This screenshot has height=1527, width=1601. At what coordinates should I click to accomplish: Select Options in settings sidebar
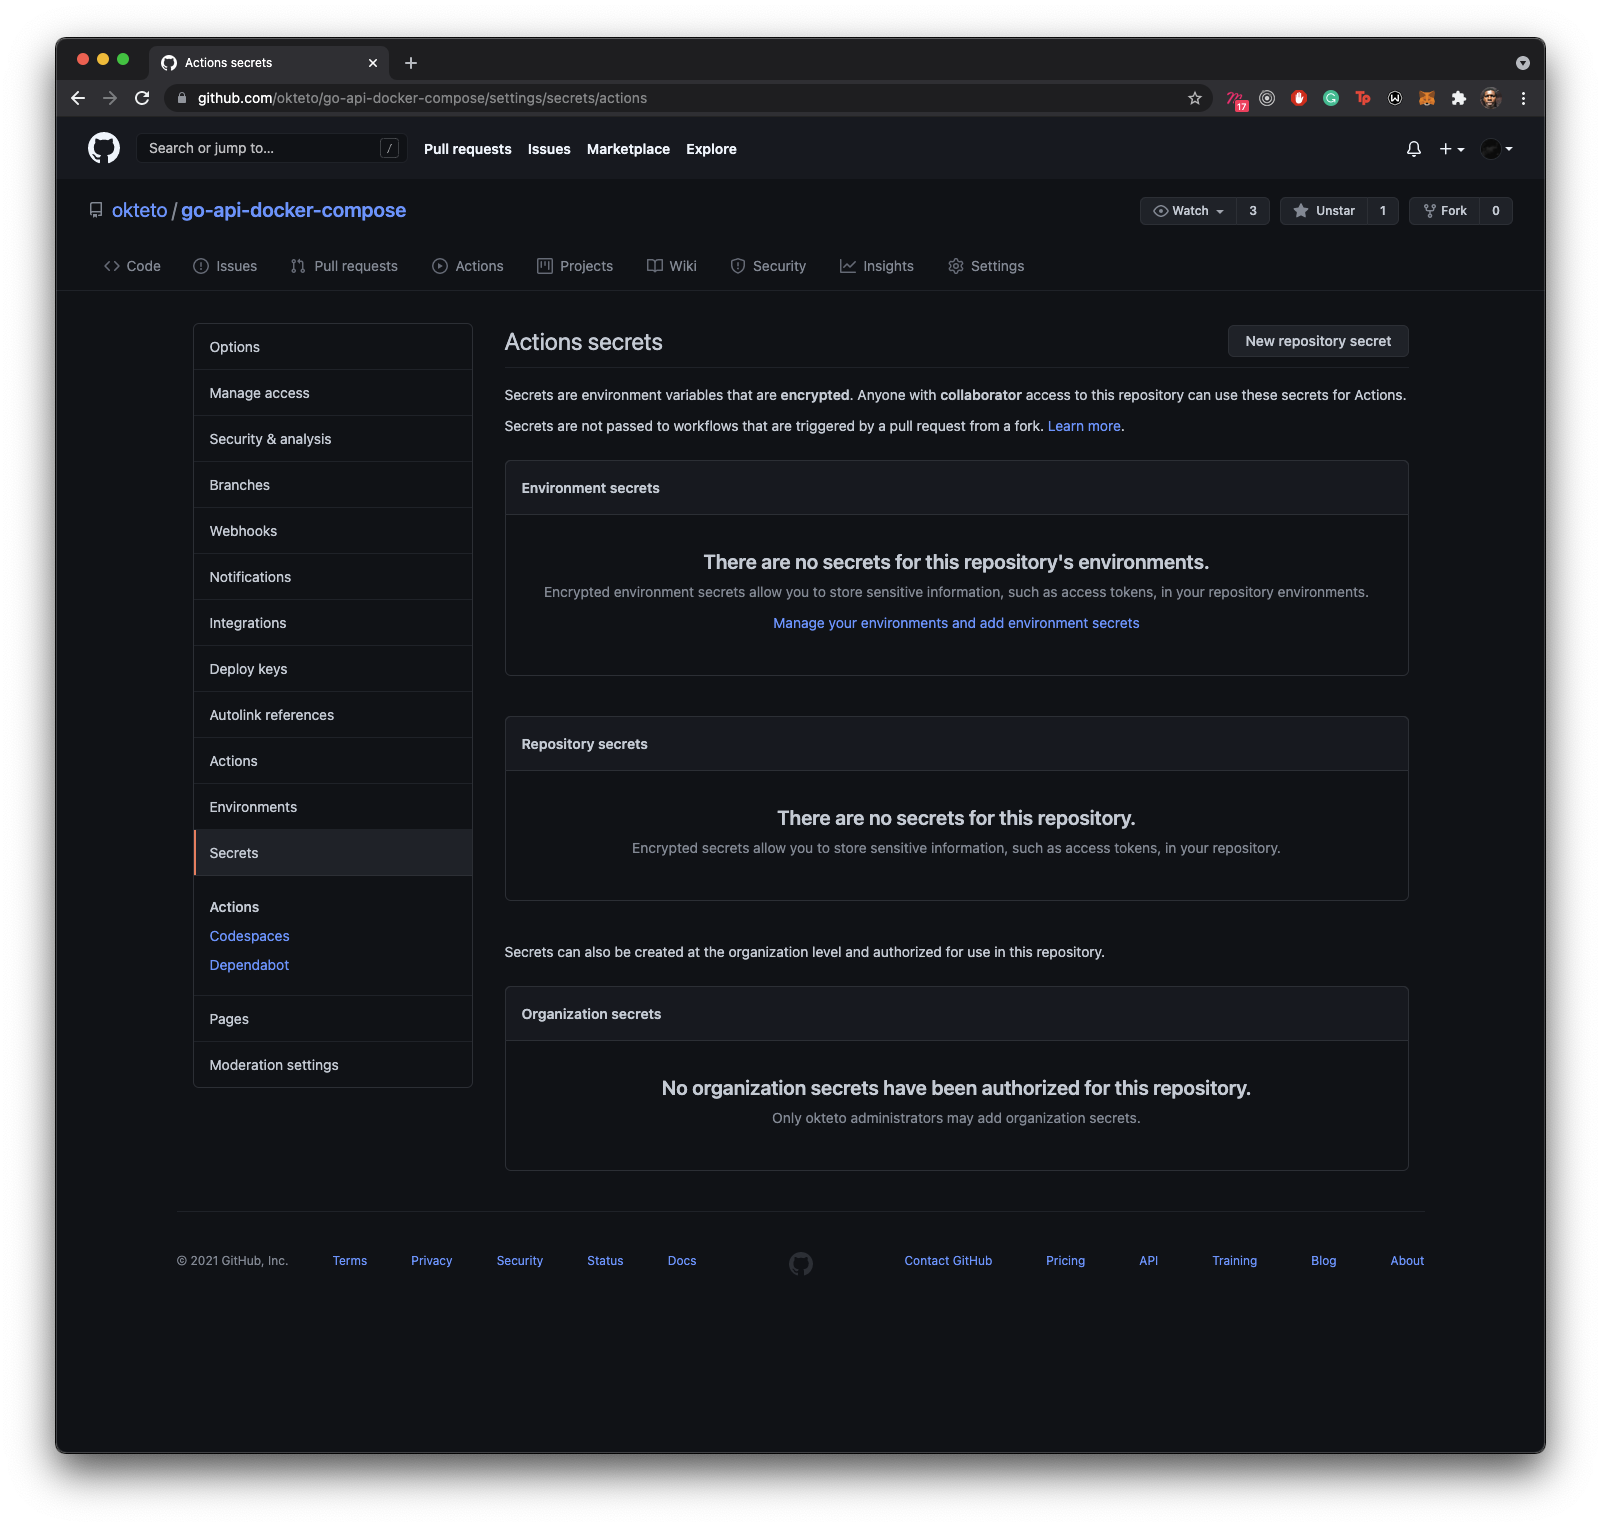[333, 347]
